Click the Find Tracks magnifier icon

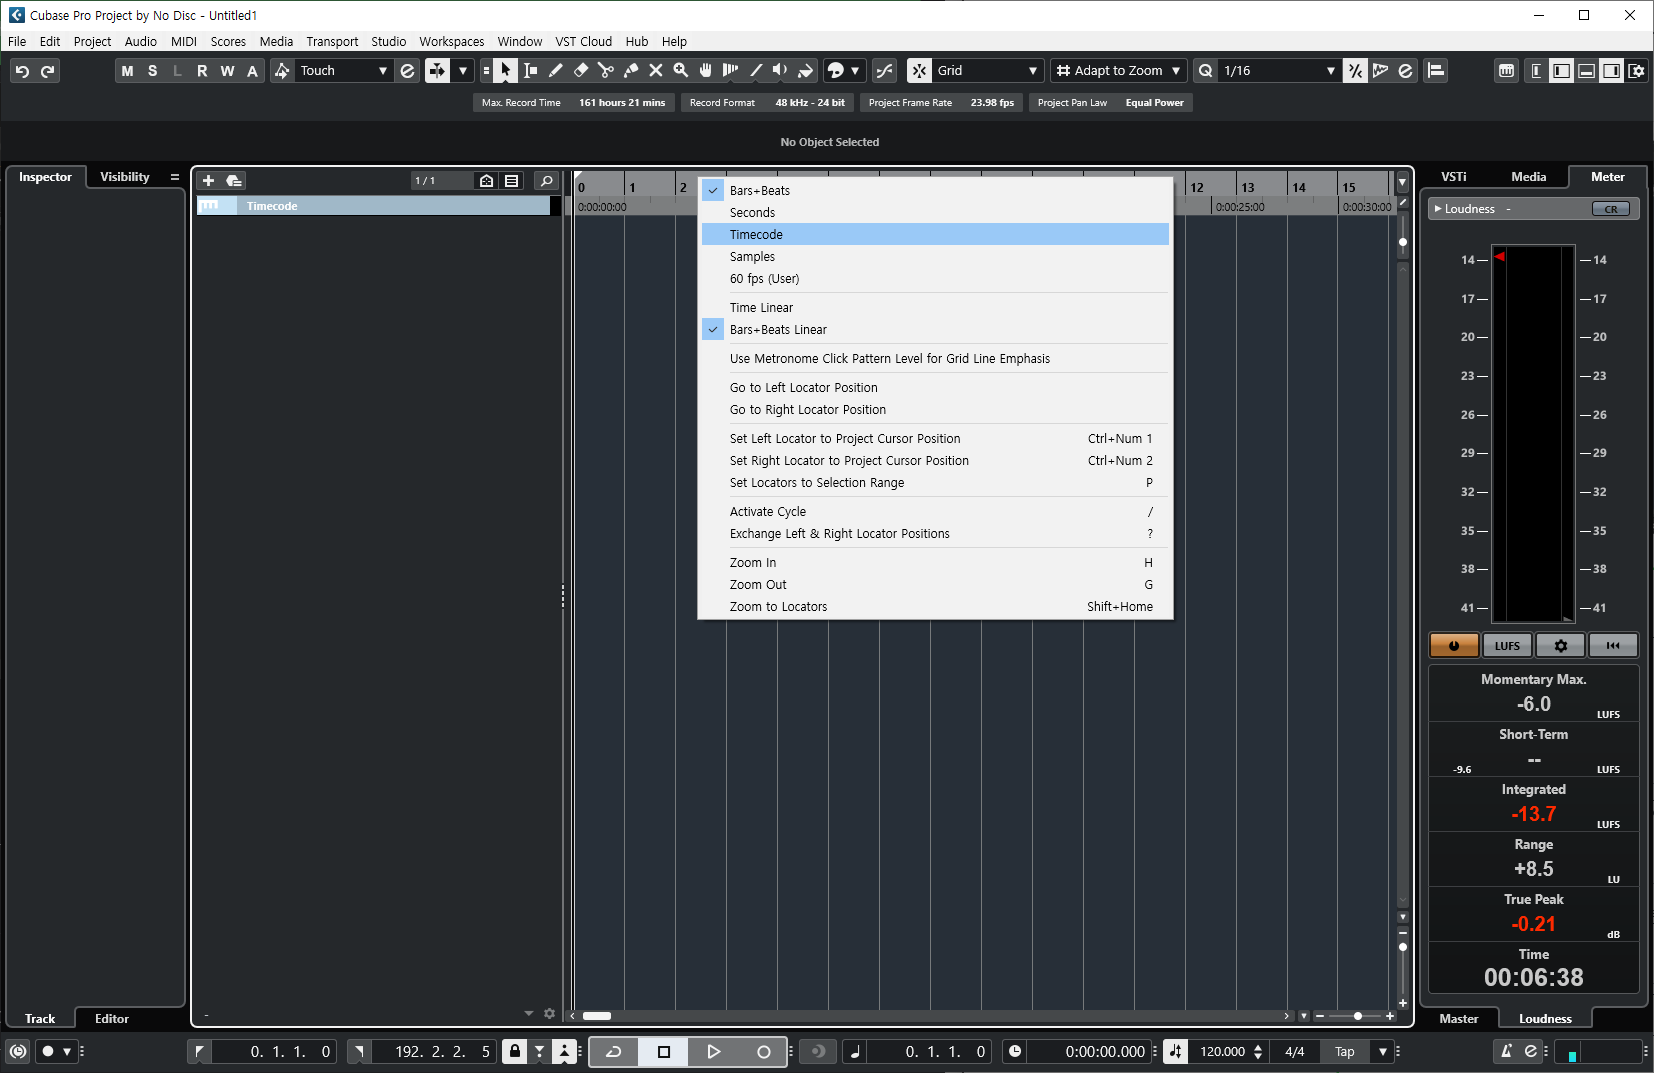[546, 181]
